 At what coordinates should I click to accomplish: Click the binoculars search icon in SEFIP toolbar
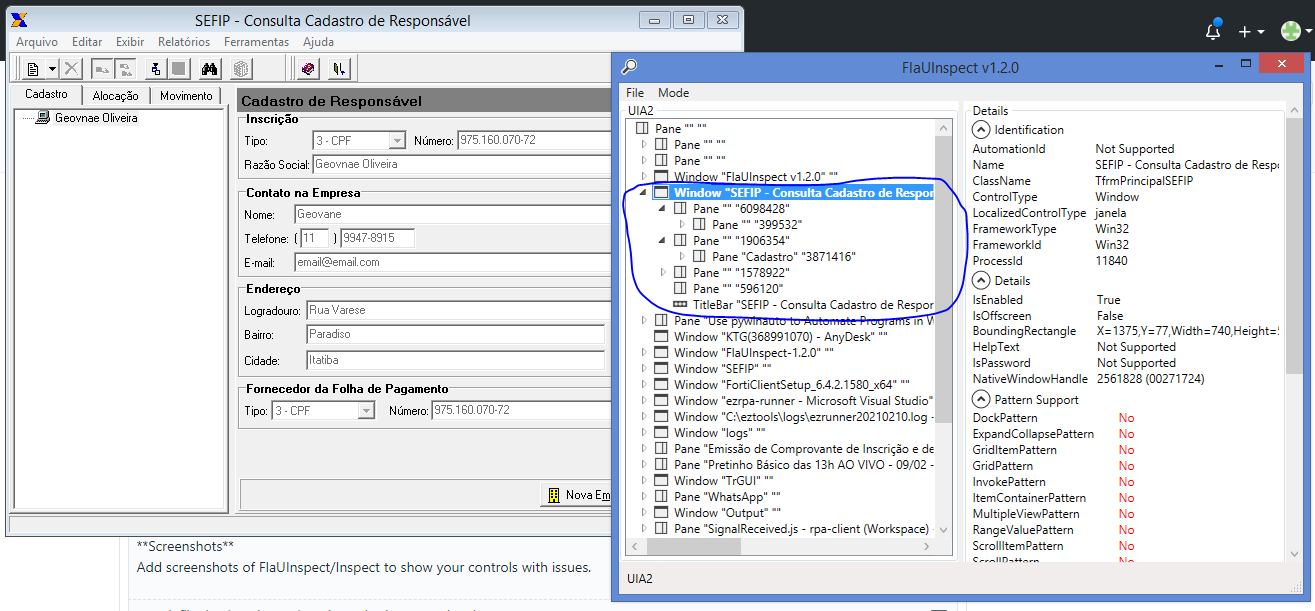[210, 69]
